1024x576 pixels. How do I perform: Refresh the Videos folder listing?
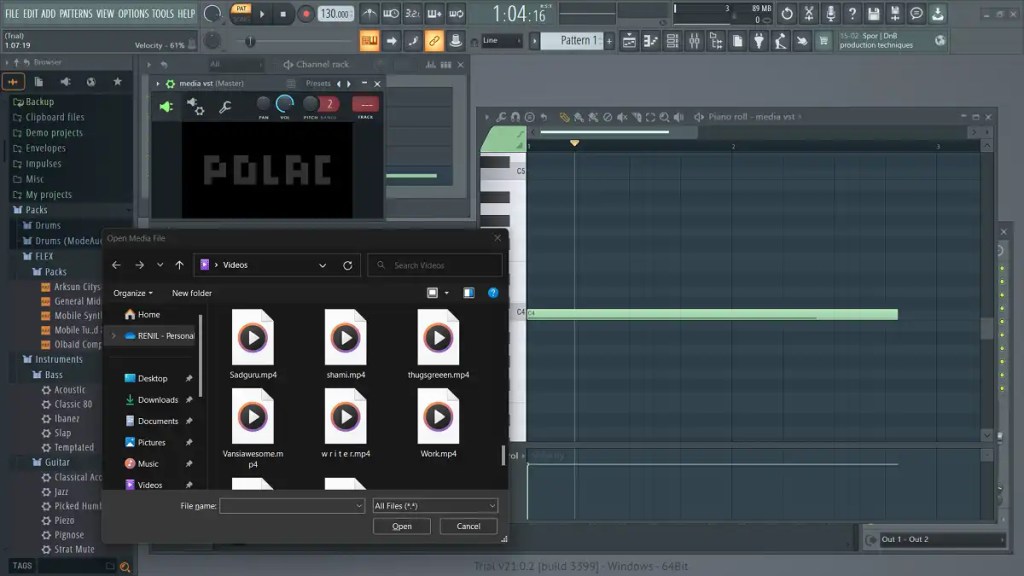pyautogui.click(x=347, y=265)
